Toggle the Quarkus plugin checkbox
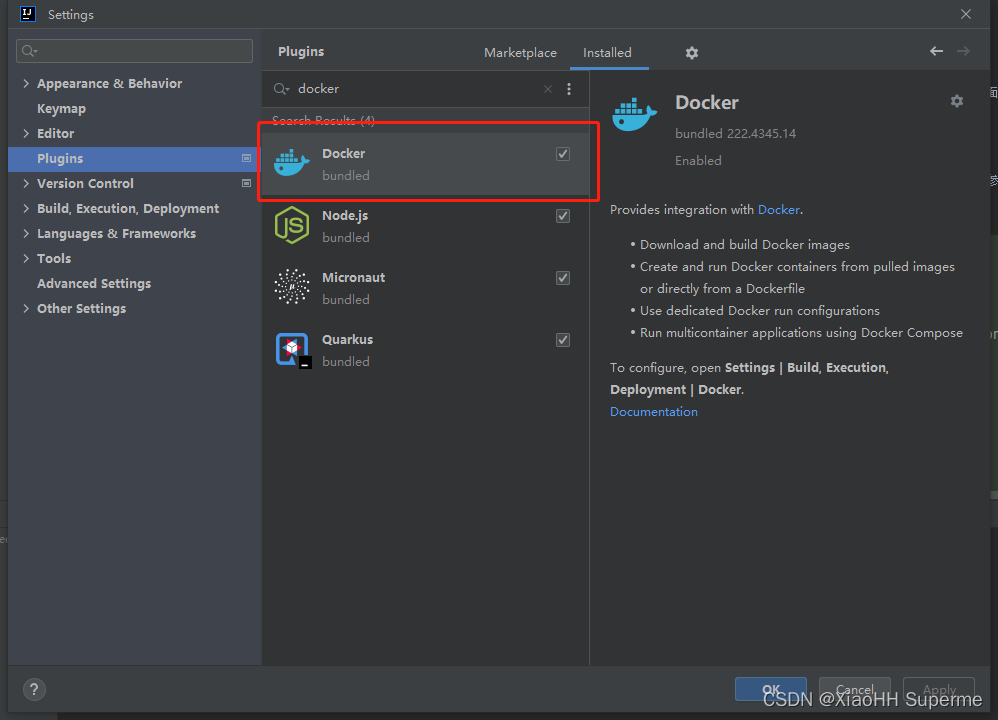The width and height of the screenshot is (998, 720). [x=562, y=339]
